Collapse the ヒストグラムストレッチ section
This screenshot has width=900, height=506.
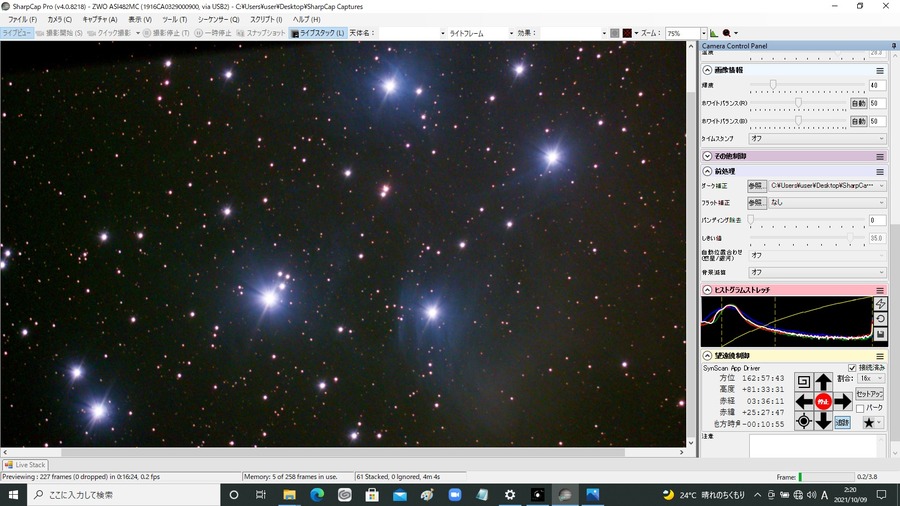(707, 290)
